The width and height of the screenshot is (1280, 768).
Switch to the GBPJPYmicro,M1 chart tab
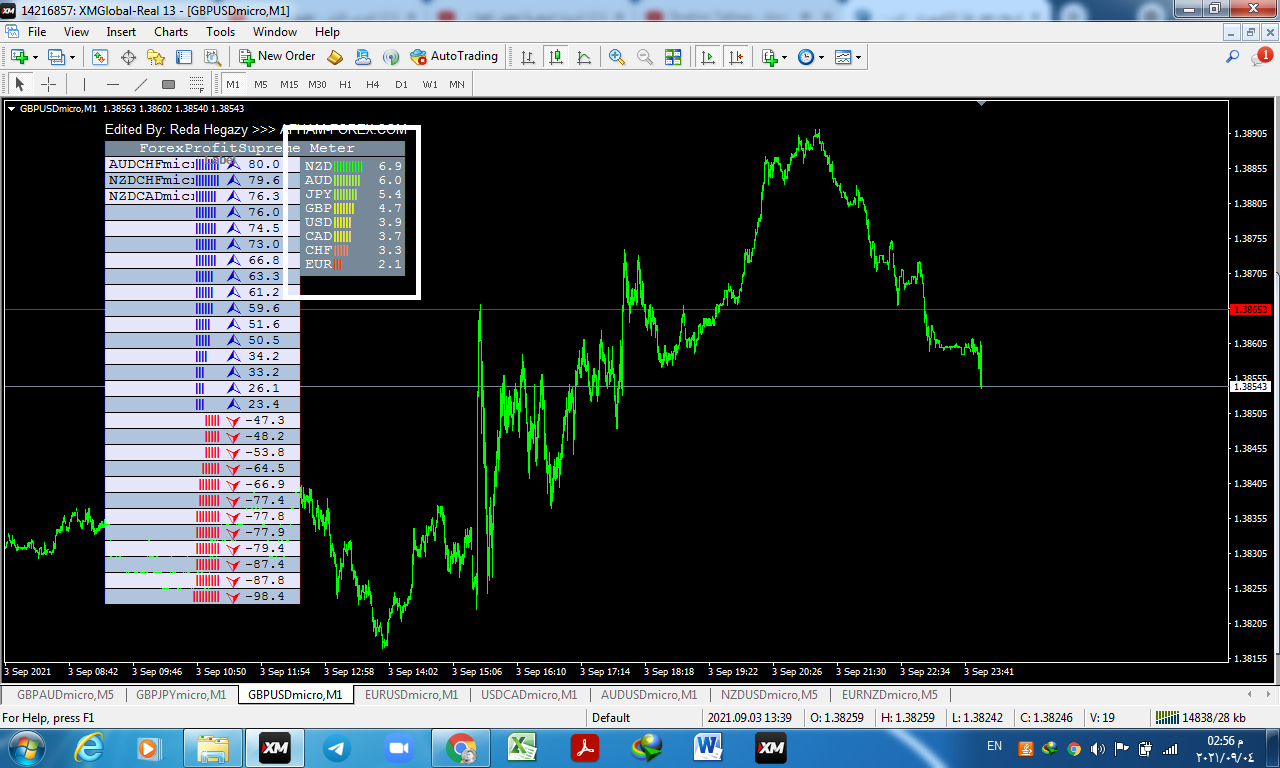coord(181,694)
